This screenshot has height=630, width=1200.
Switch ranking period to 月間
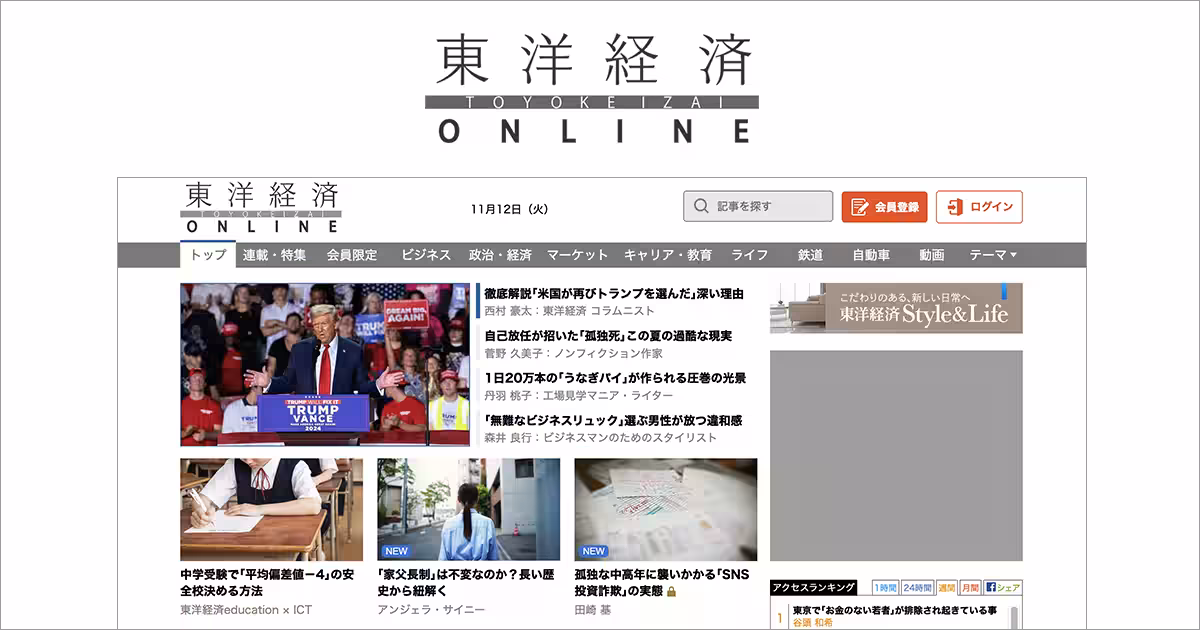969,586
